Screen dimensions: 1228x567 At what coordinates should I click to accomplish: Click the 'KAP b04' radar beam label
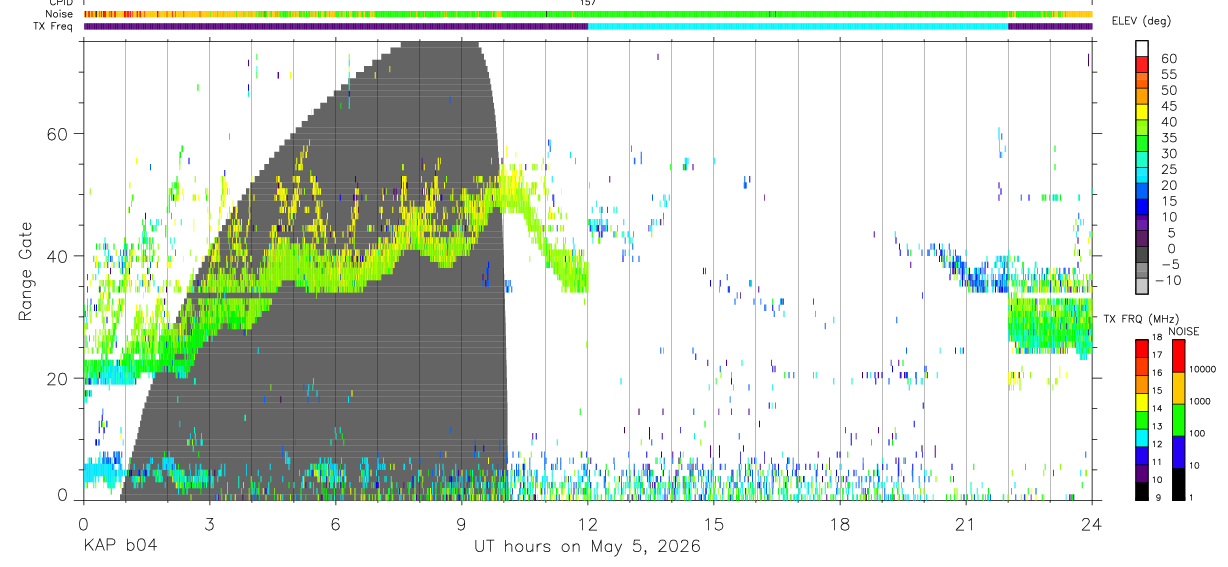click(x=119, y=547)
